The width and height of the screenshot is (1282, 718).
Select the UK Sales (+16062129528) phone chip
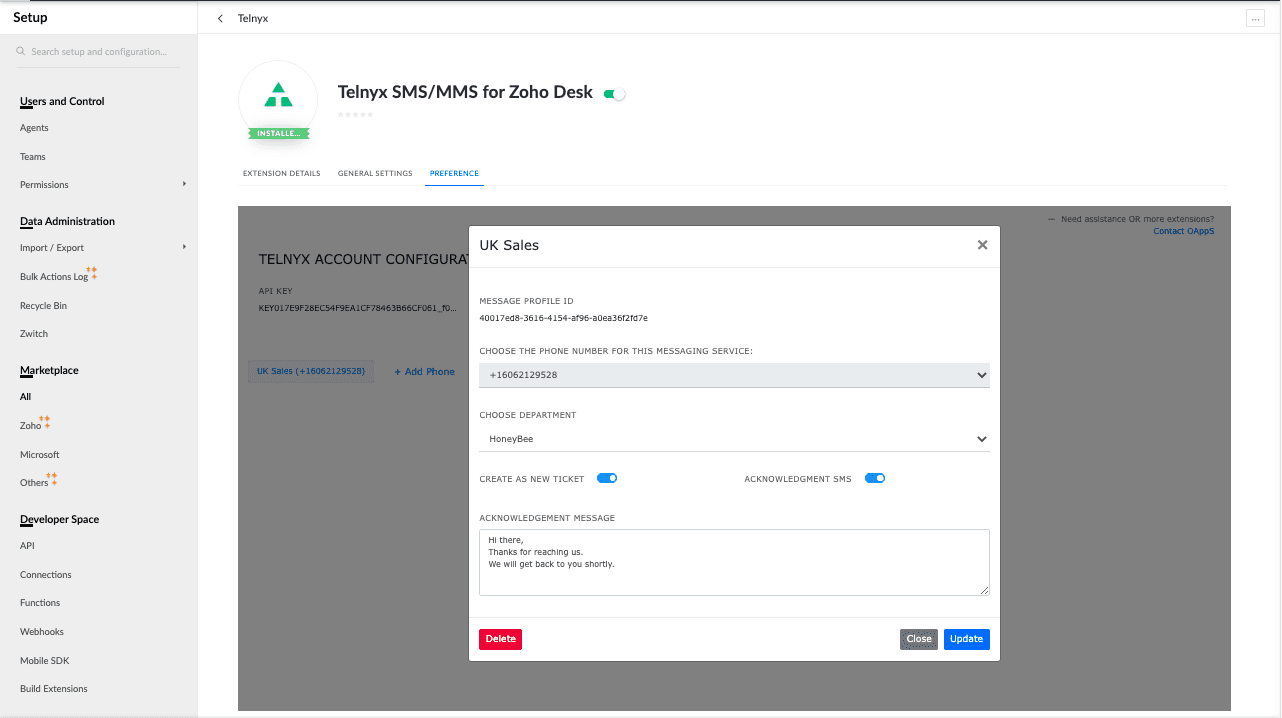tap(311, 371)
